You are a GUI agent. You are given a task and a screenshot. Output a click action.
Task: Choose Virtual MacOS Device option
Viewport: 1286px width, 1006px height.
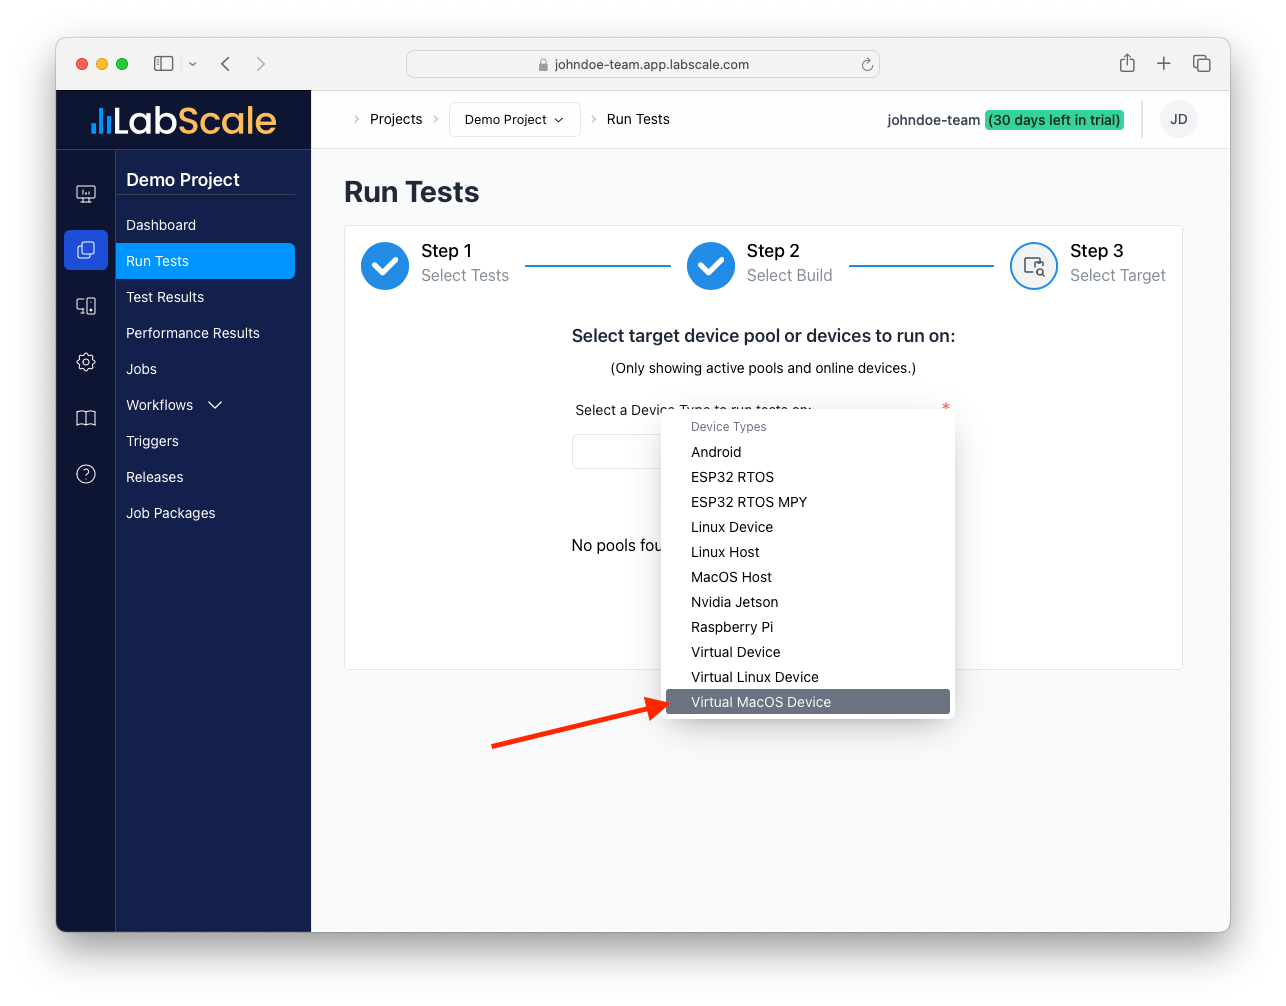click(808, 702)
